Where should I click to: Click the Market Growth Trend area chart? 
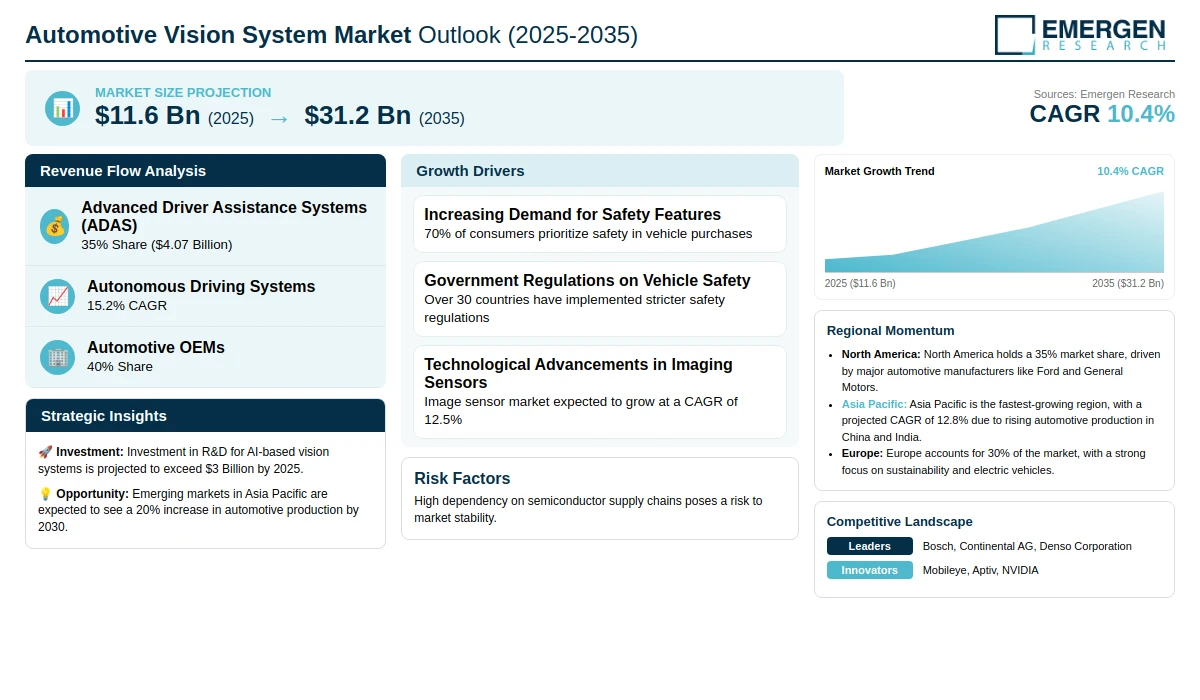click(994, 232)
